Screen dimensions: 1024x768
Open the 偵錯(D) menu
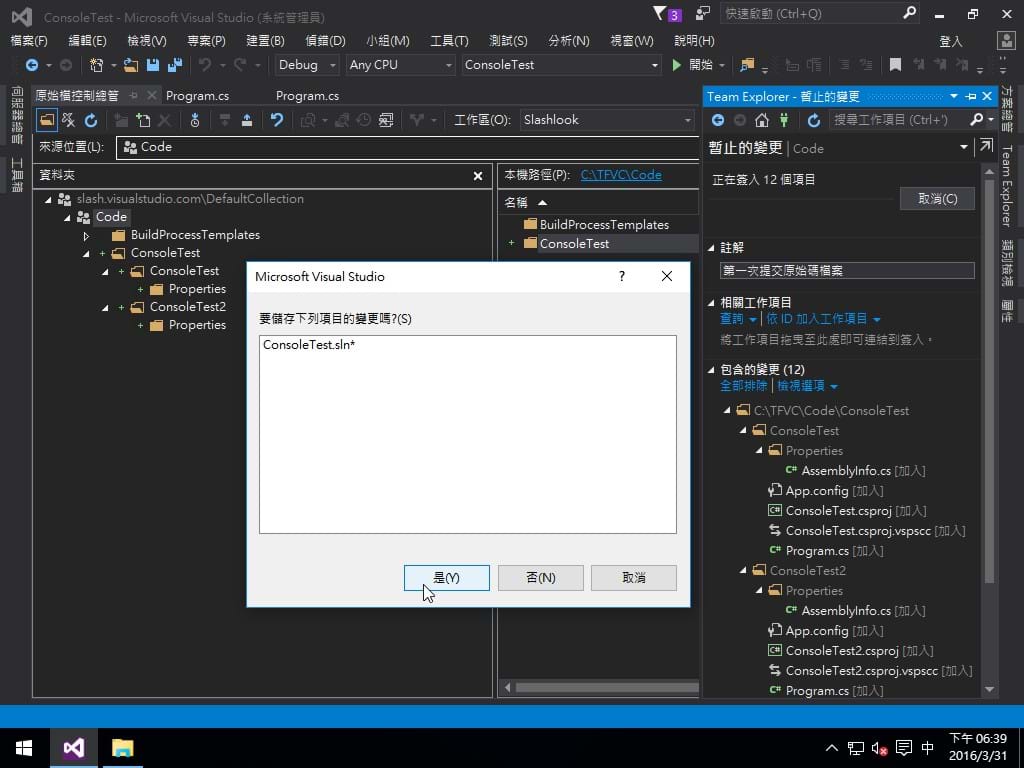click(x=325, y=40)
